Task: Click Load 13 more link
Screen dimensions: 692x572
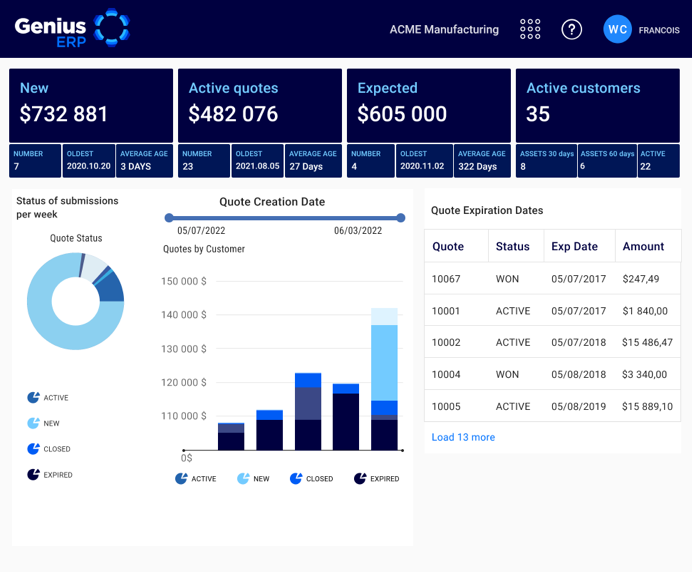Action: (463, 437)
